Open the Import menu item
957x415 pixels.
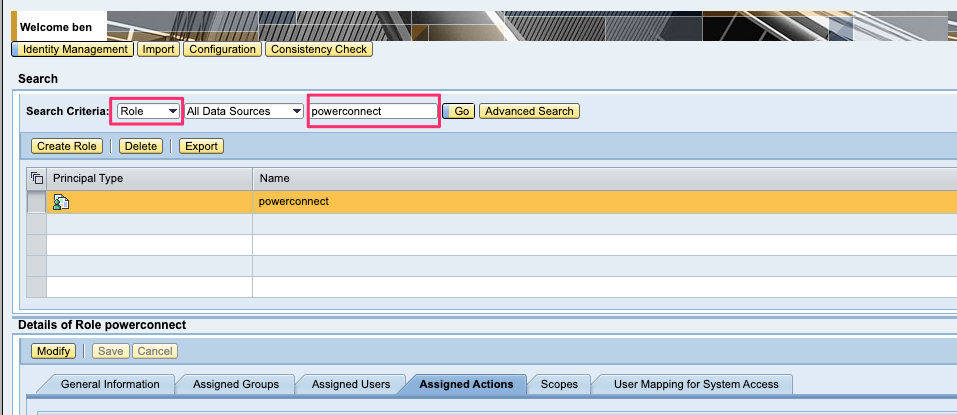point(158,49)
